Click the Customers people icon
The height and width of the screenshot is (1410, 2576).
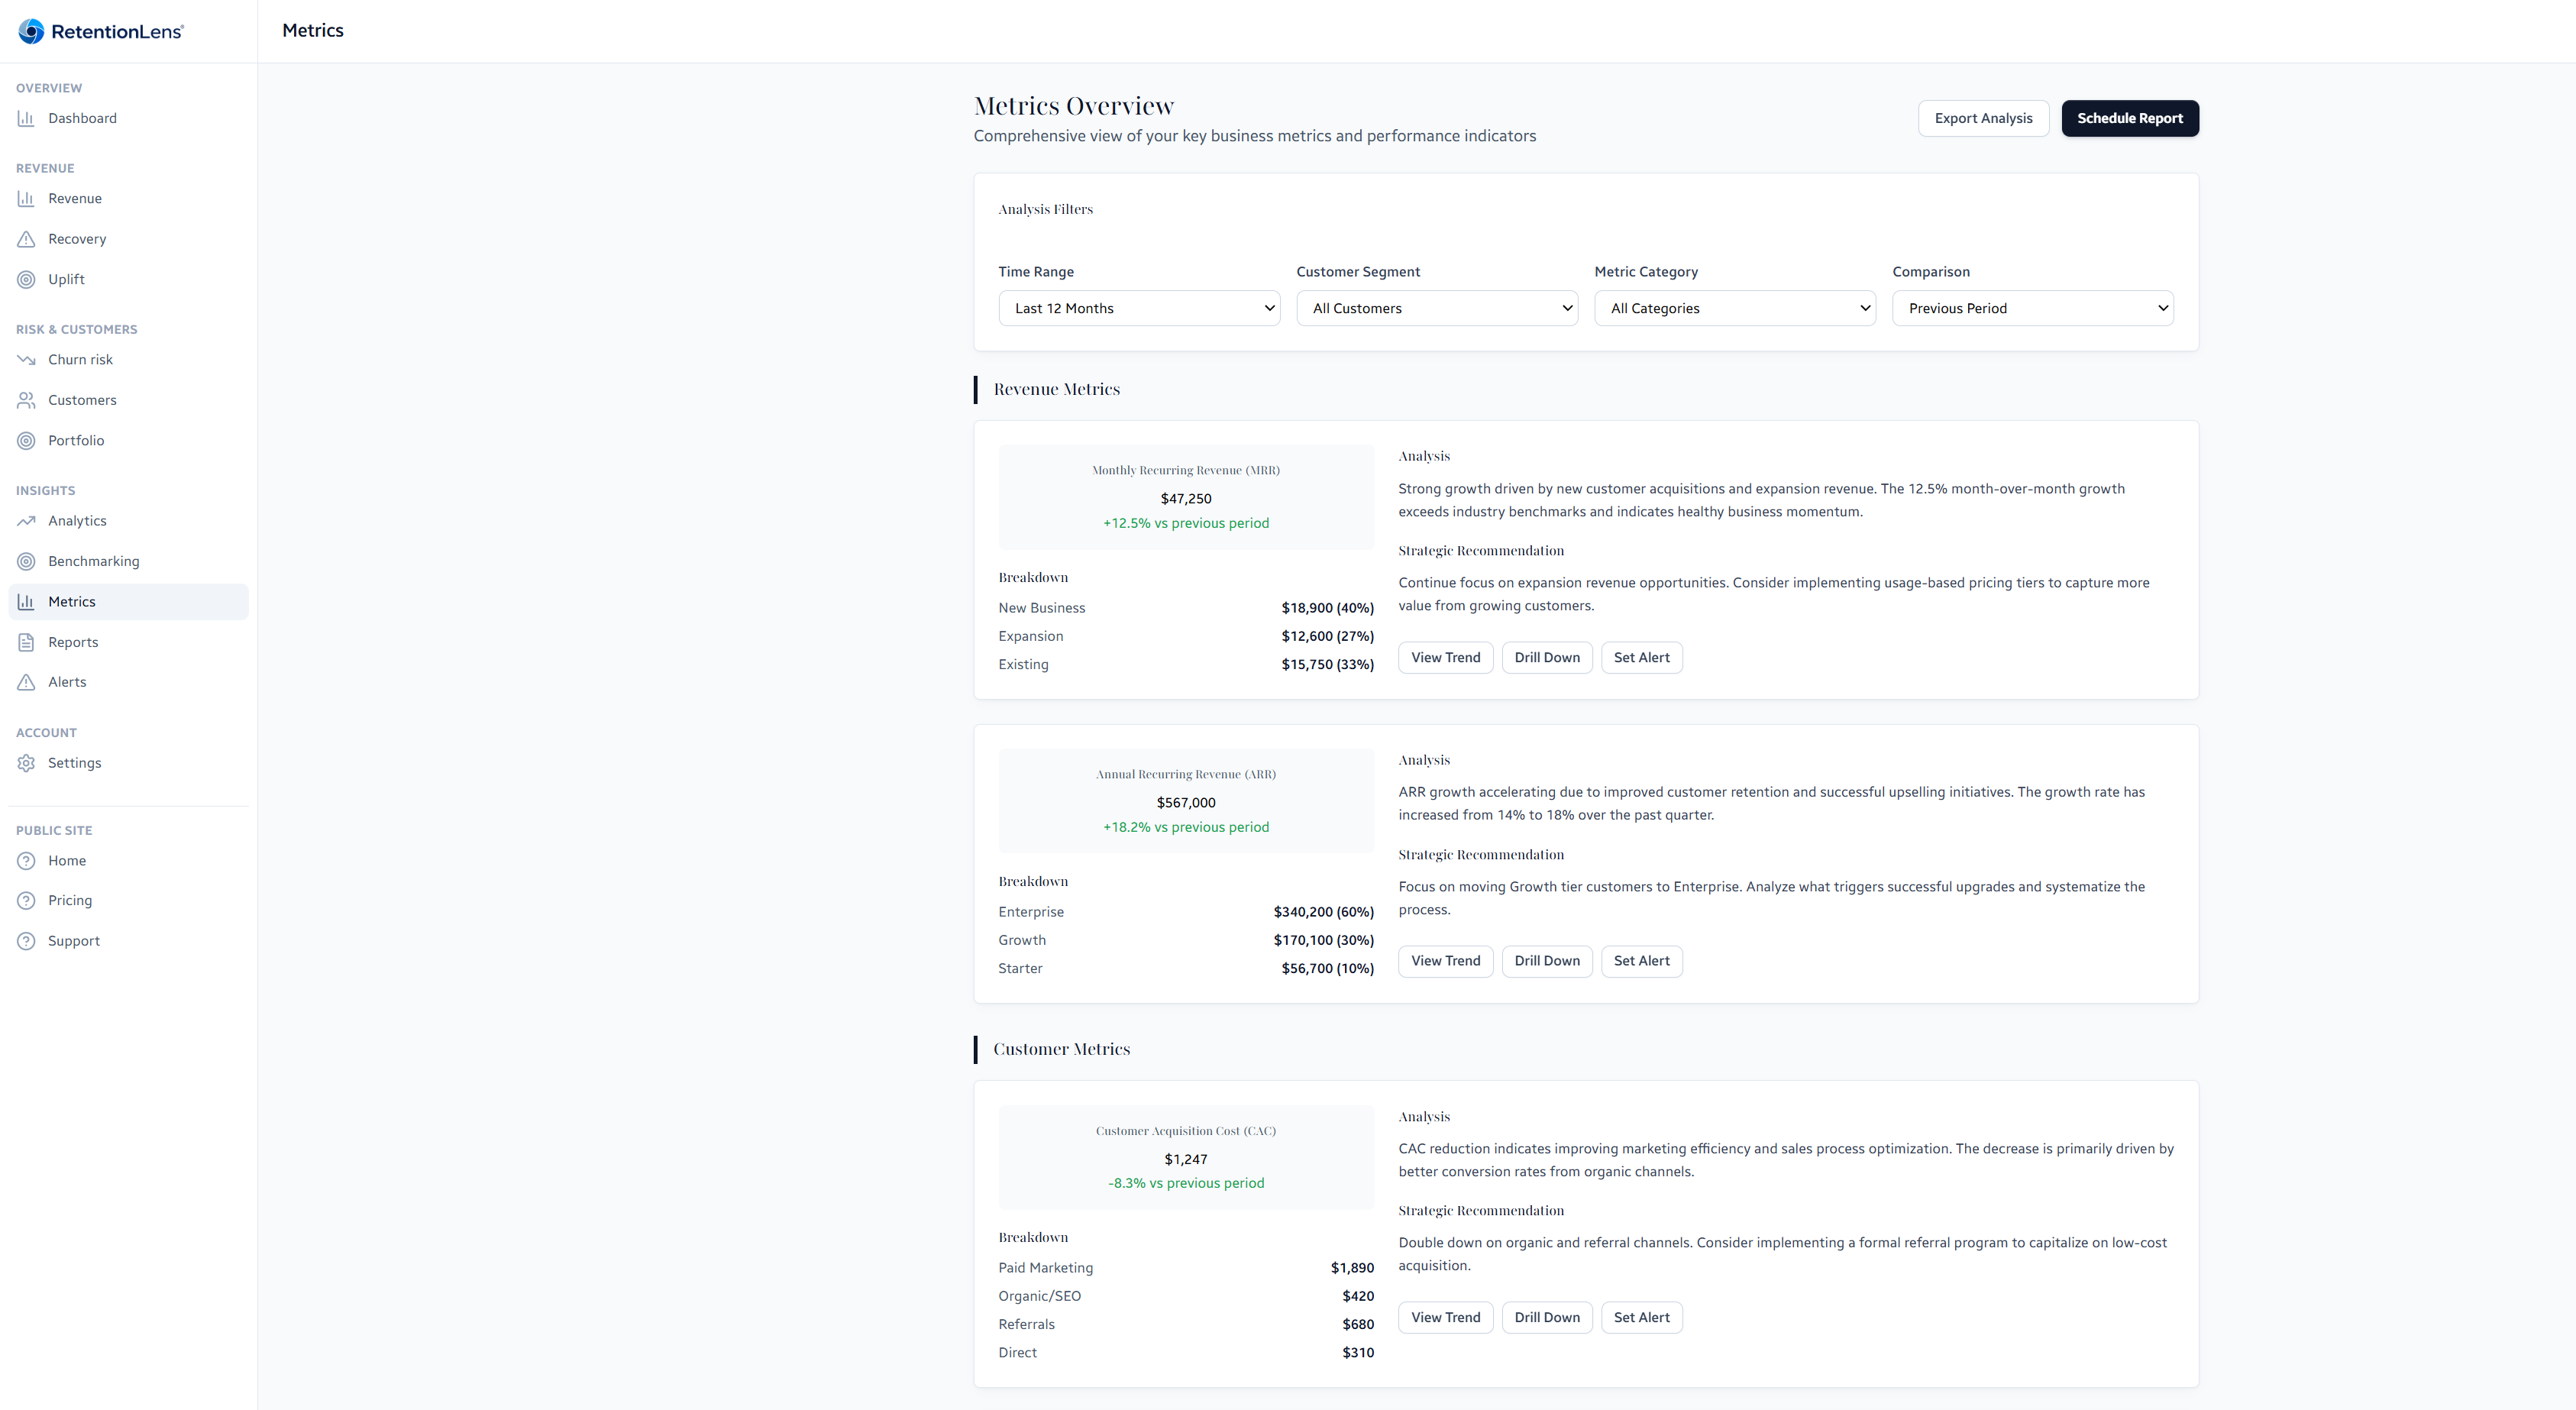[x=26, y=400]
